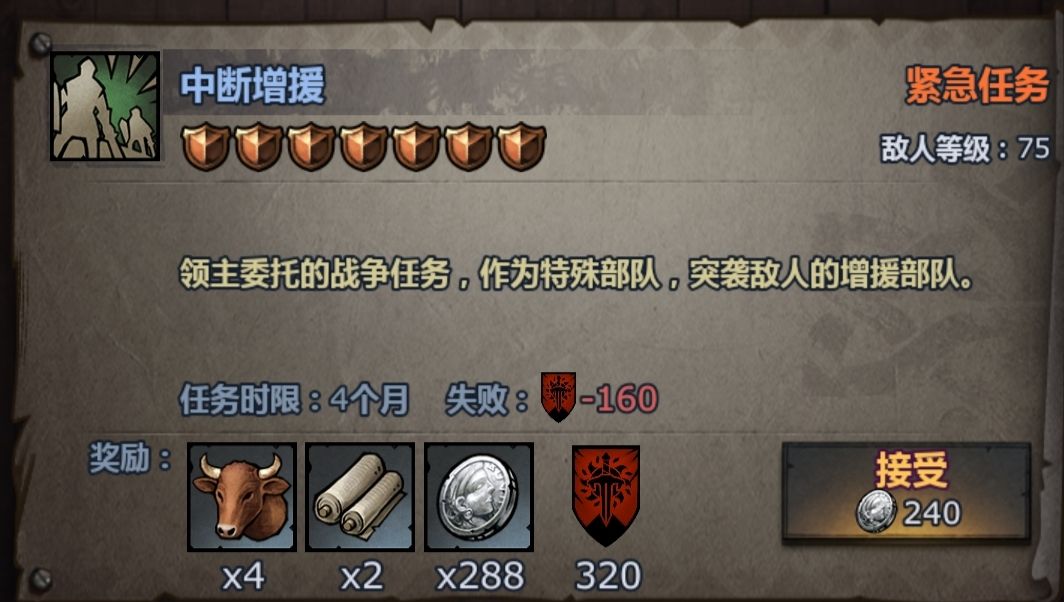Select the cattle head reward icon

click(x=242, y=497)
